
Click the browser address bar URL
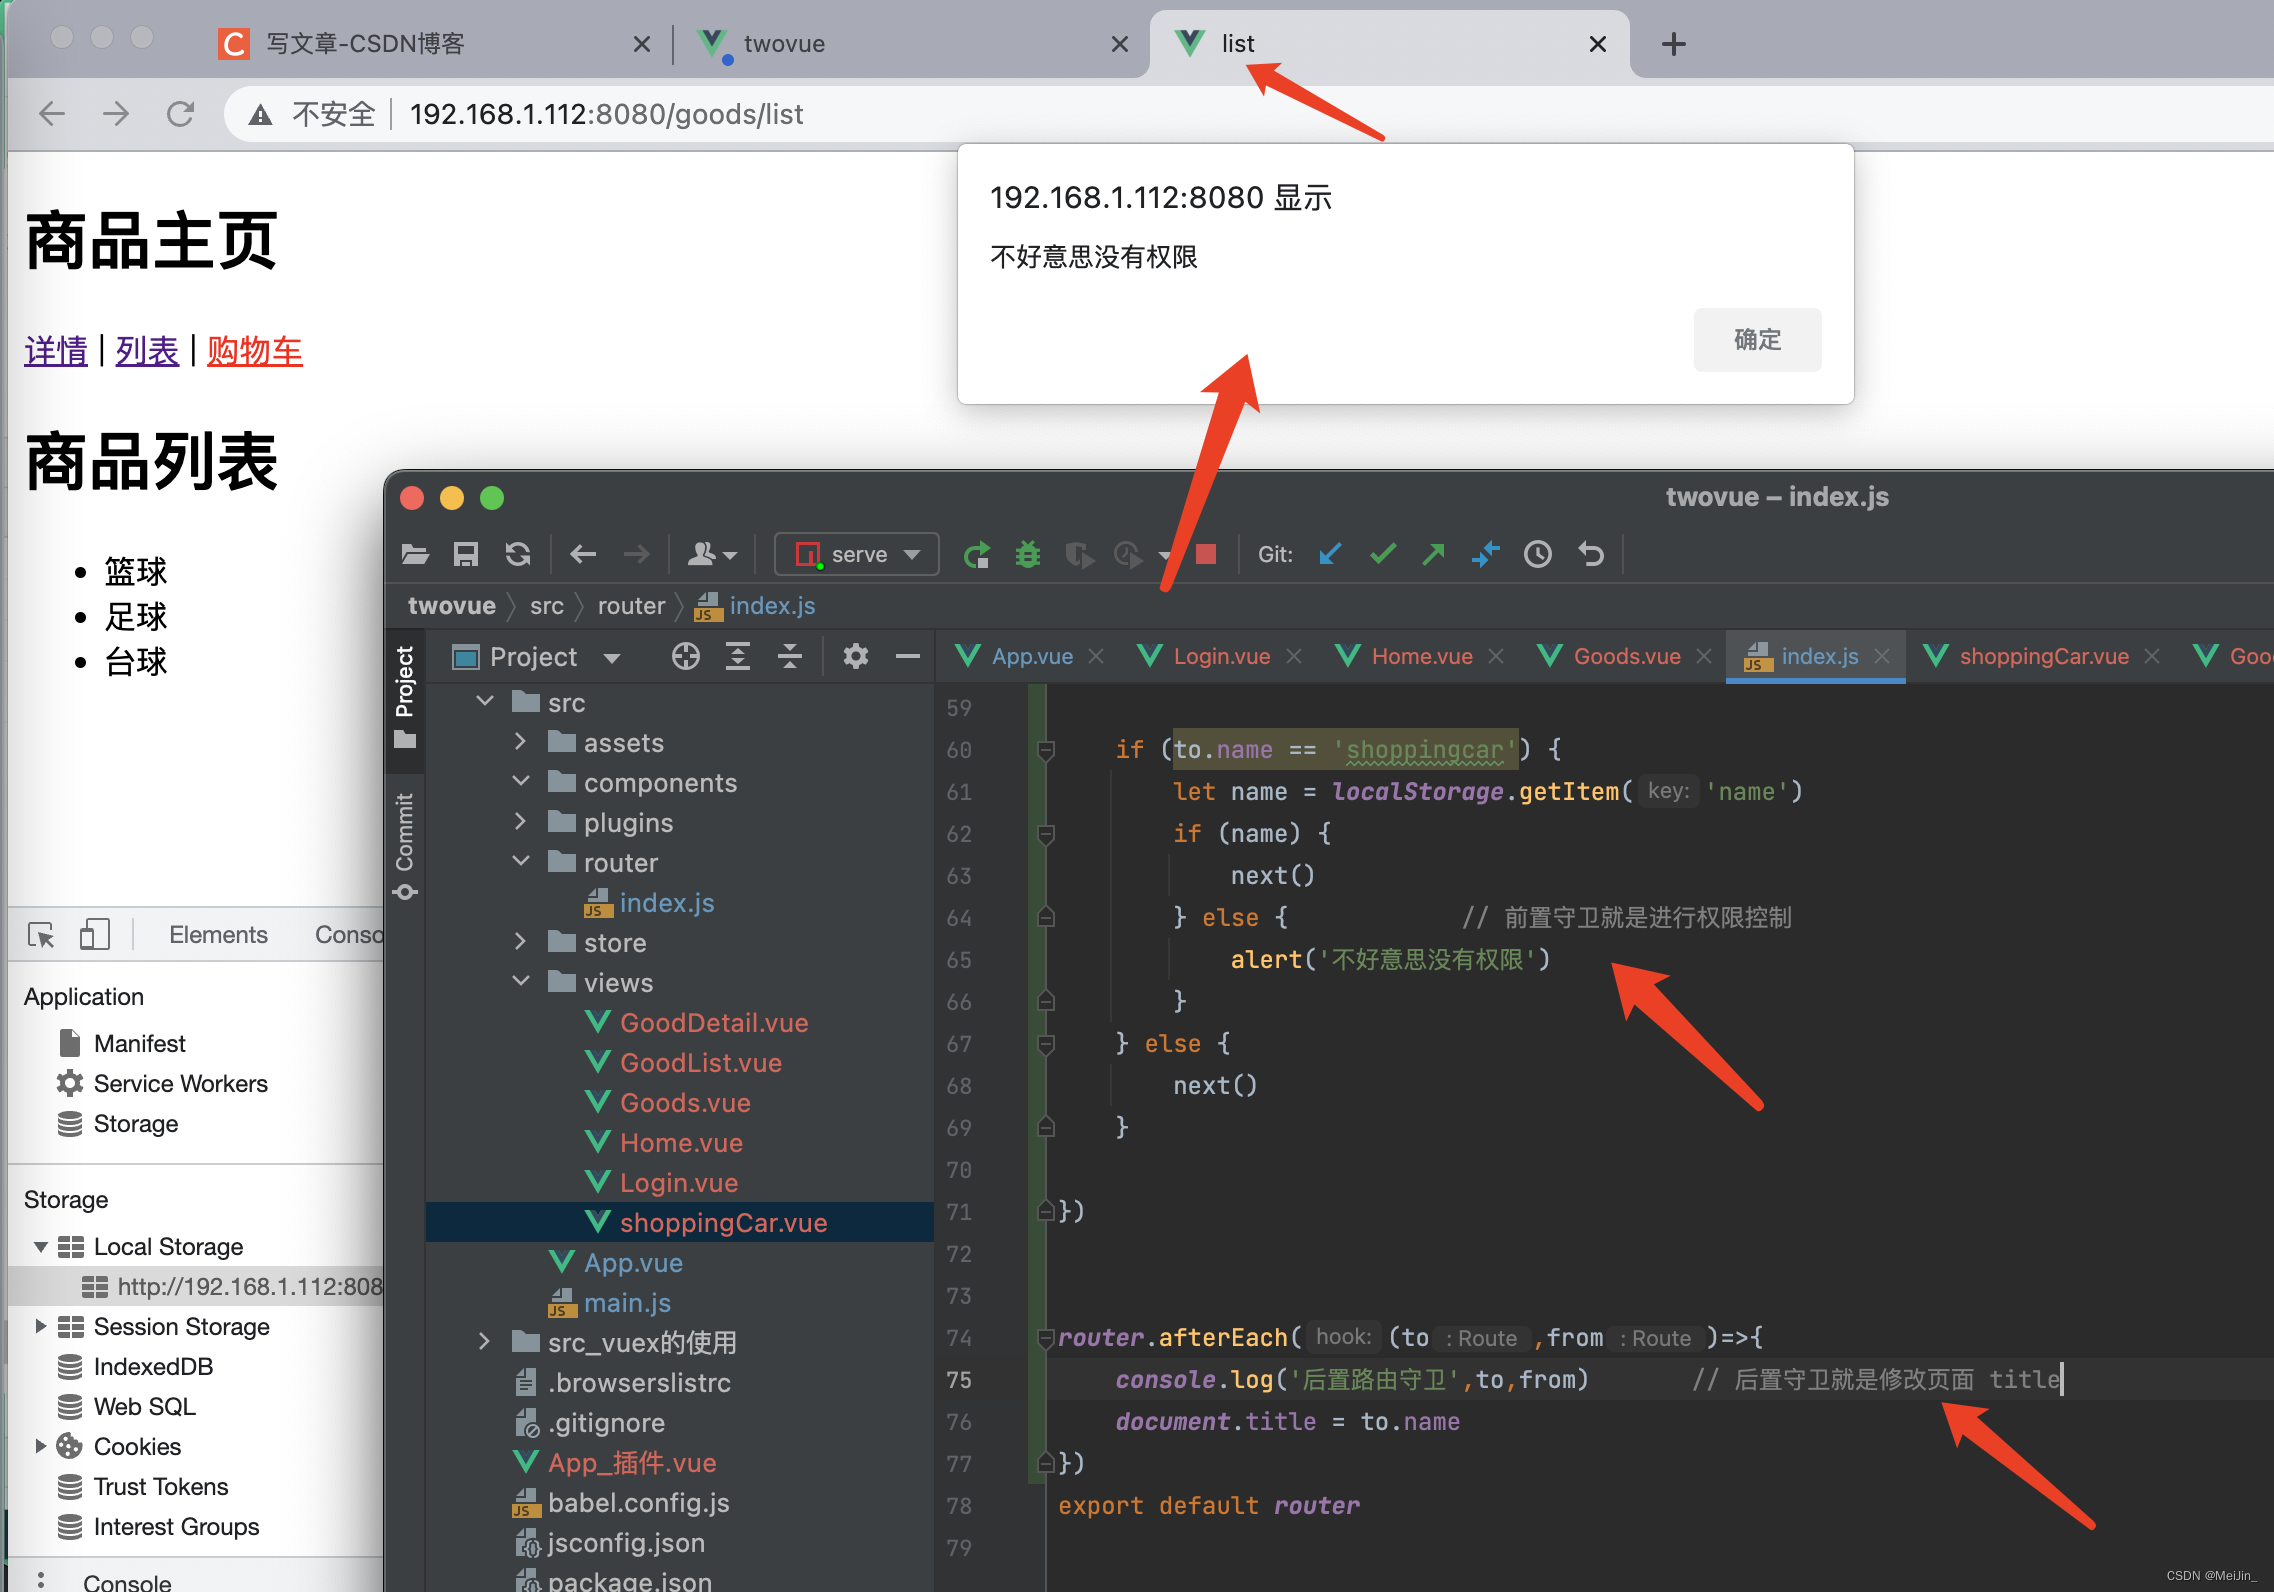coord(606,114)
